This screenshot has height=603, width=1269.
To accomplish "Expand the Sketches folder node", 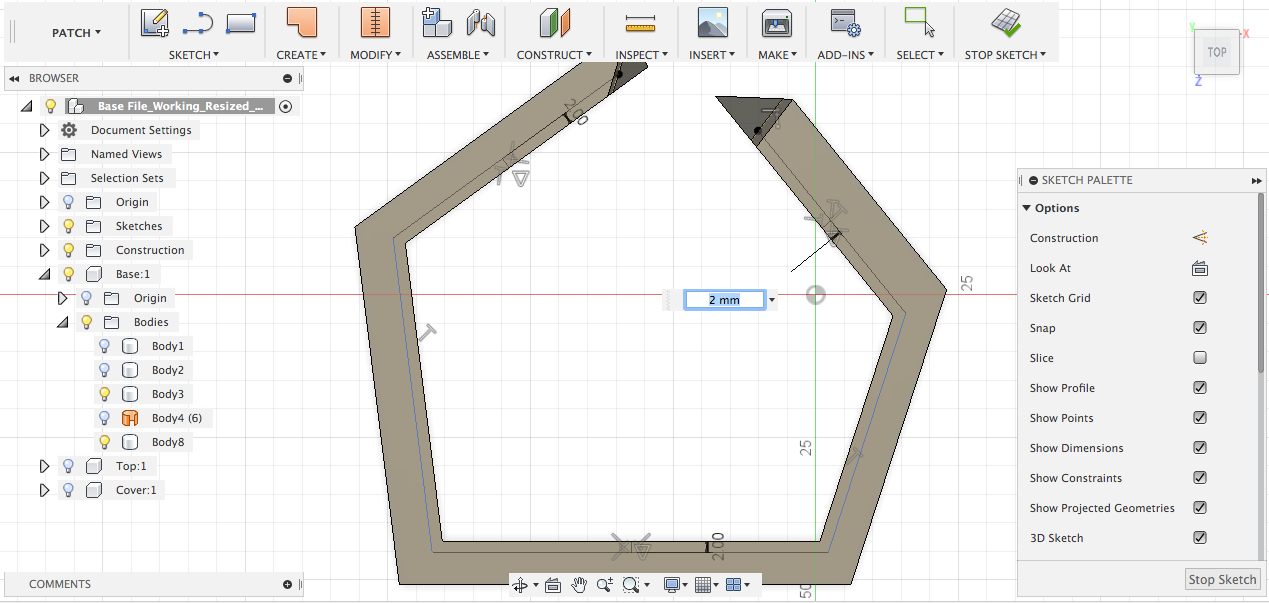I will click(x=44, y=226).
